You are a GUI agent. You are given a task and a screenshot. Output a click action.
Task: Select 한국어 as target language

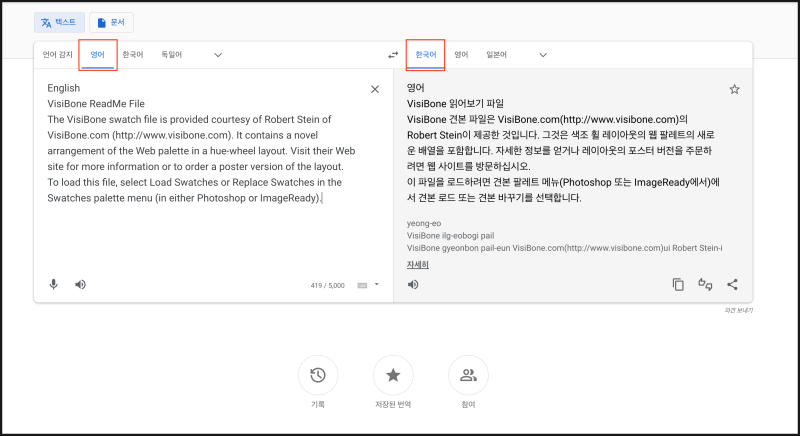[x=426, y=55]
